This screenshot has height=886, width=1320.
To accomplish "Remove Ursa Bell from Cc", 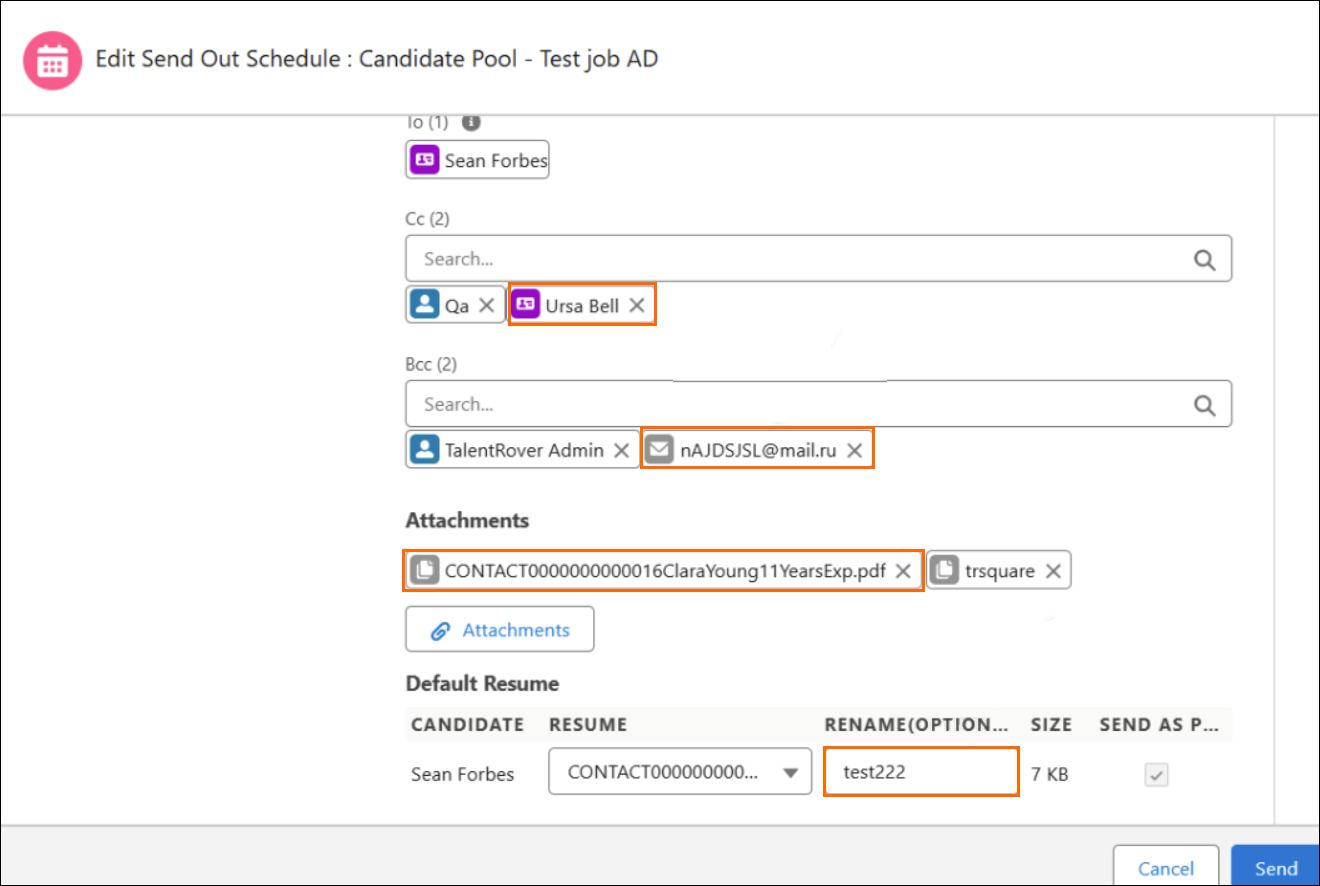I will (x=637, y=306).
